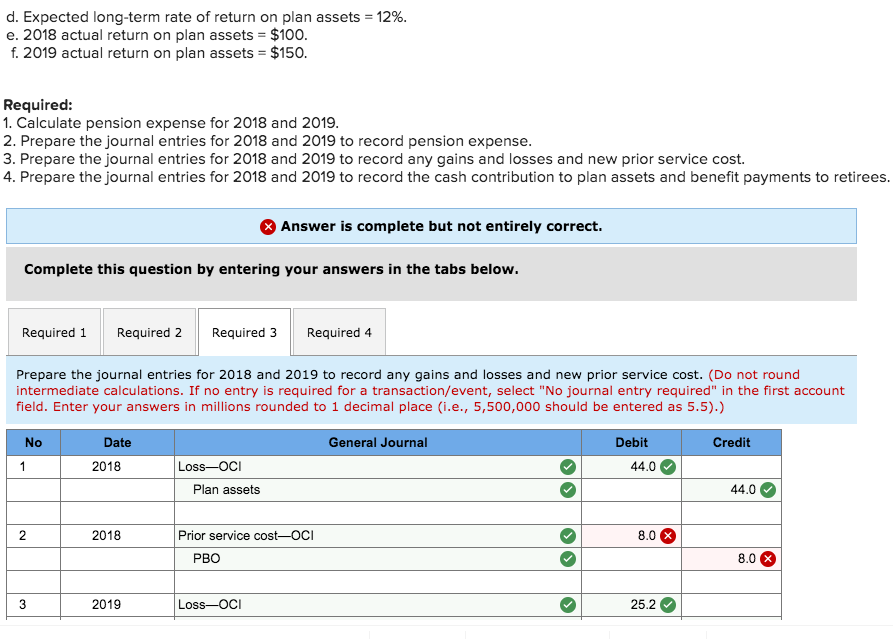Viewport: 893px width, 639px height.
Task: Click green checkmark beside Prior service cost—OCI
Action: coord(568,535)
